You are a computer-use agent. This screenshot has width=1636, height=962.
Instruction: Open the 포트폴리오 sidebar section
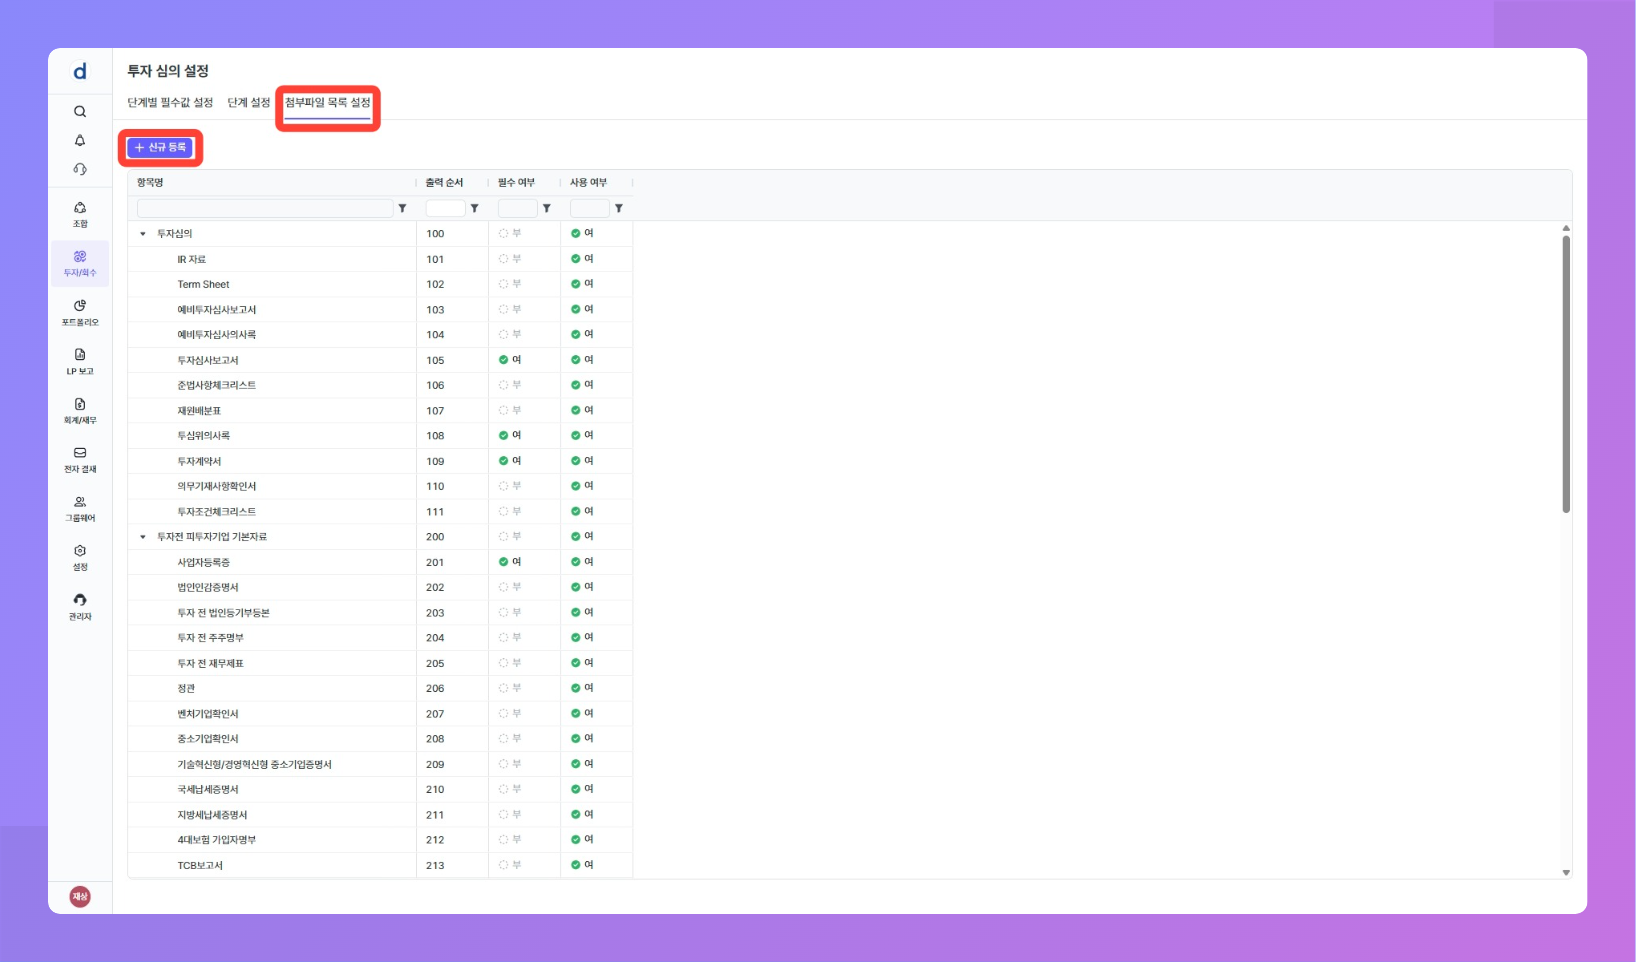pos(80,312)
